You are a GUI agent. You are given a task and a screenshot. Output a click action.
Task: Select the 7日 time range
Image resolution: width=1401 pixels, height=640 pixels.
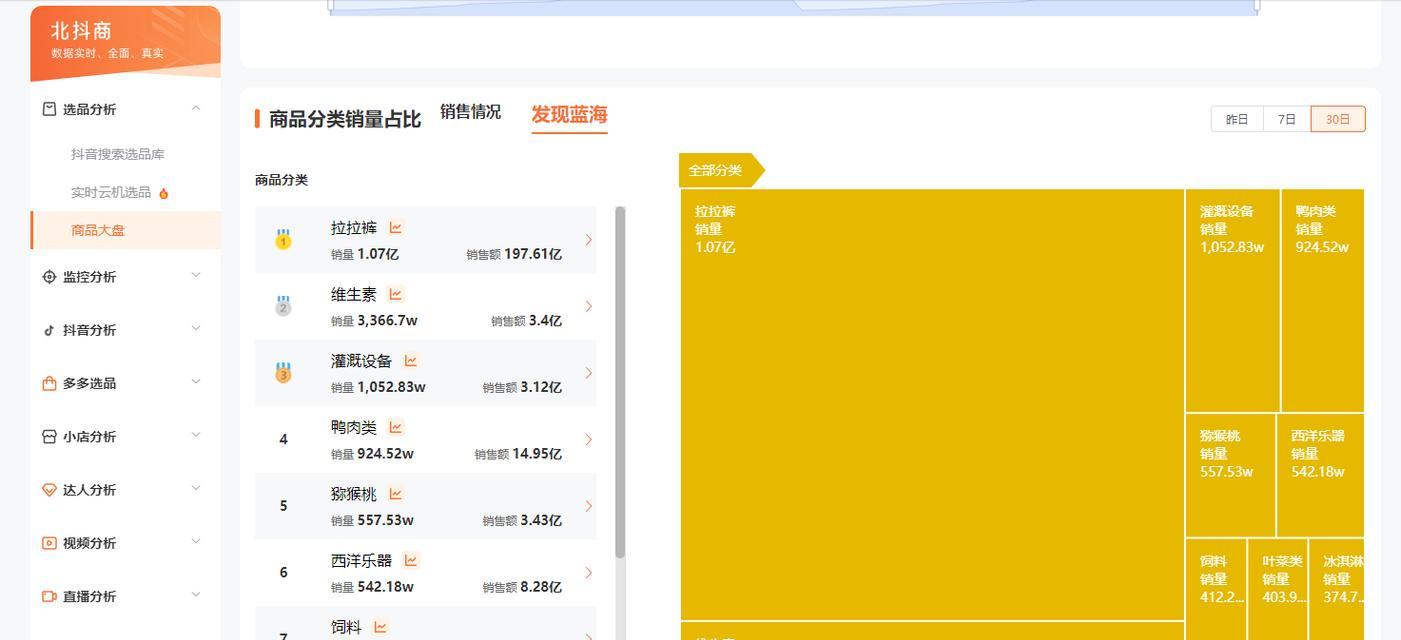pos(1287,119)
